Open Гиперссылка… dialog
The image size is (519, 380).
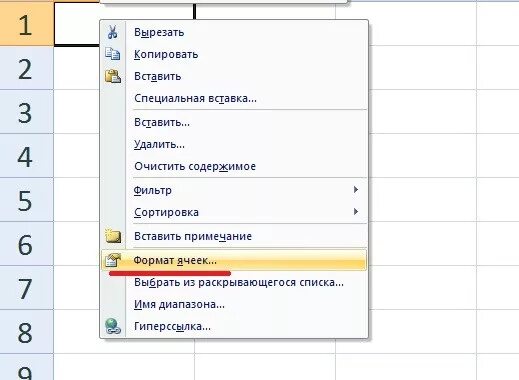click(234, 326)
